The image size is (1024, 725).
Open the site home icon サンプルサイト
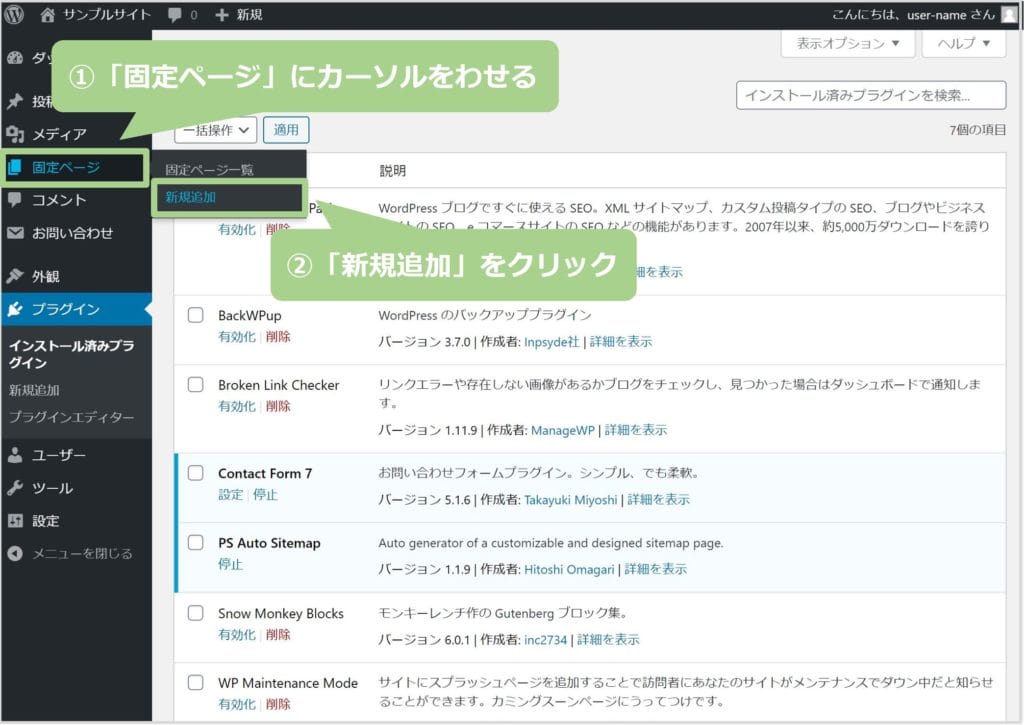47,14
